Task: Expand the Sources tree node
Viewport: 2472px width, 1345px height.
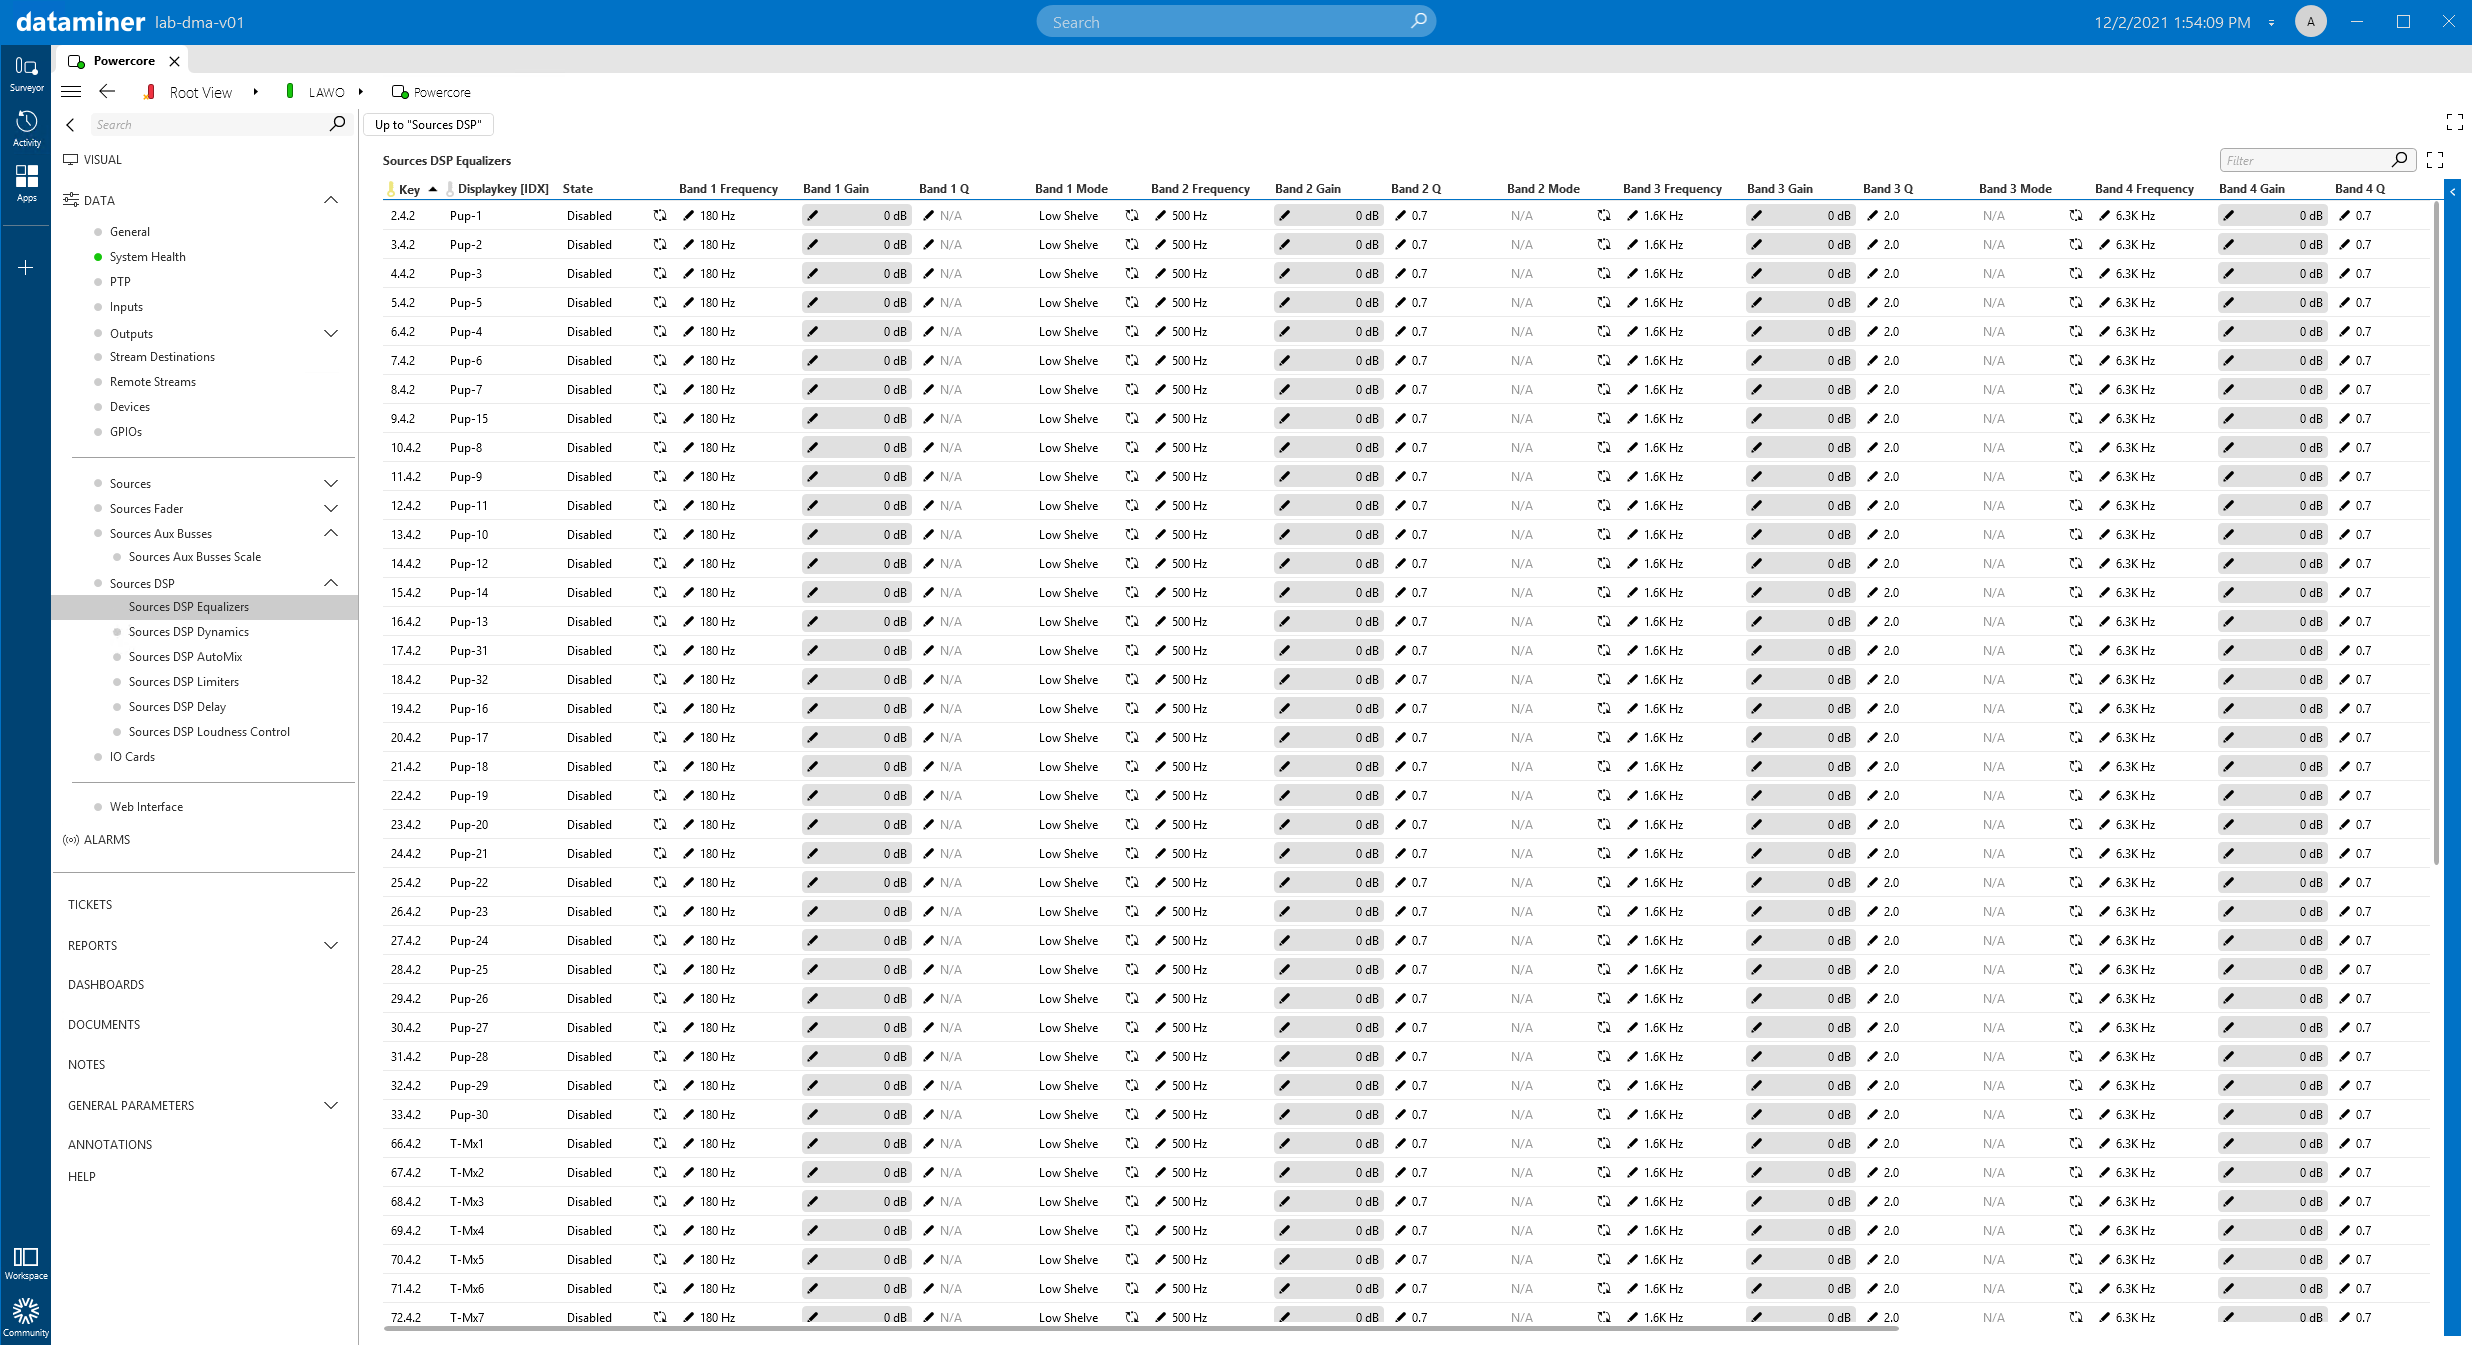Action: pyautogui.click(x=331, y=483)
